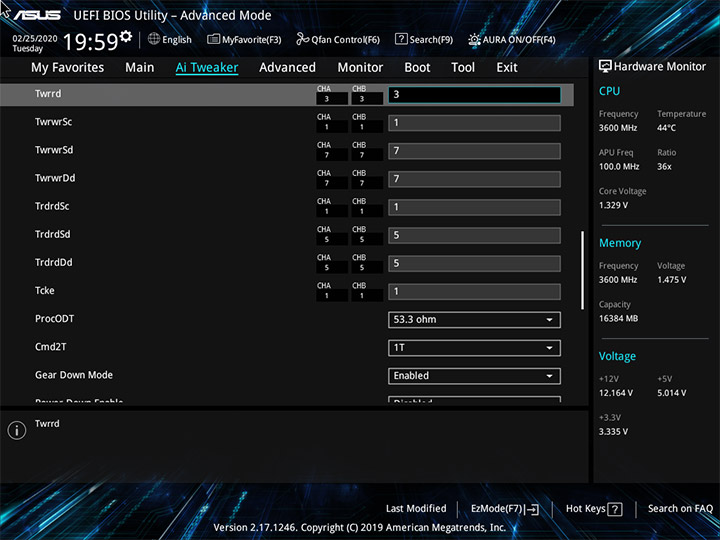Click the Hot Keys question mark icon

click(x=614, y=509)
